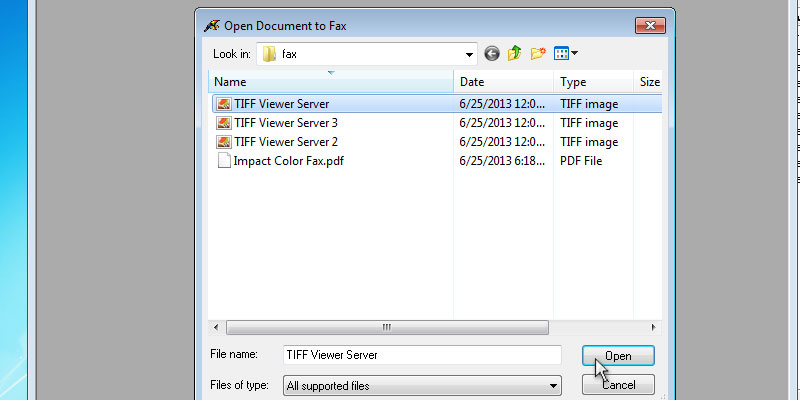This screenshot has height=400, width=800.
Task: Click the dialog's title bar application icon
Action: click(x=212, y=25)
